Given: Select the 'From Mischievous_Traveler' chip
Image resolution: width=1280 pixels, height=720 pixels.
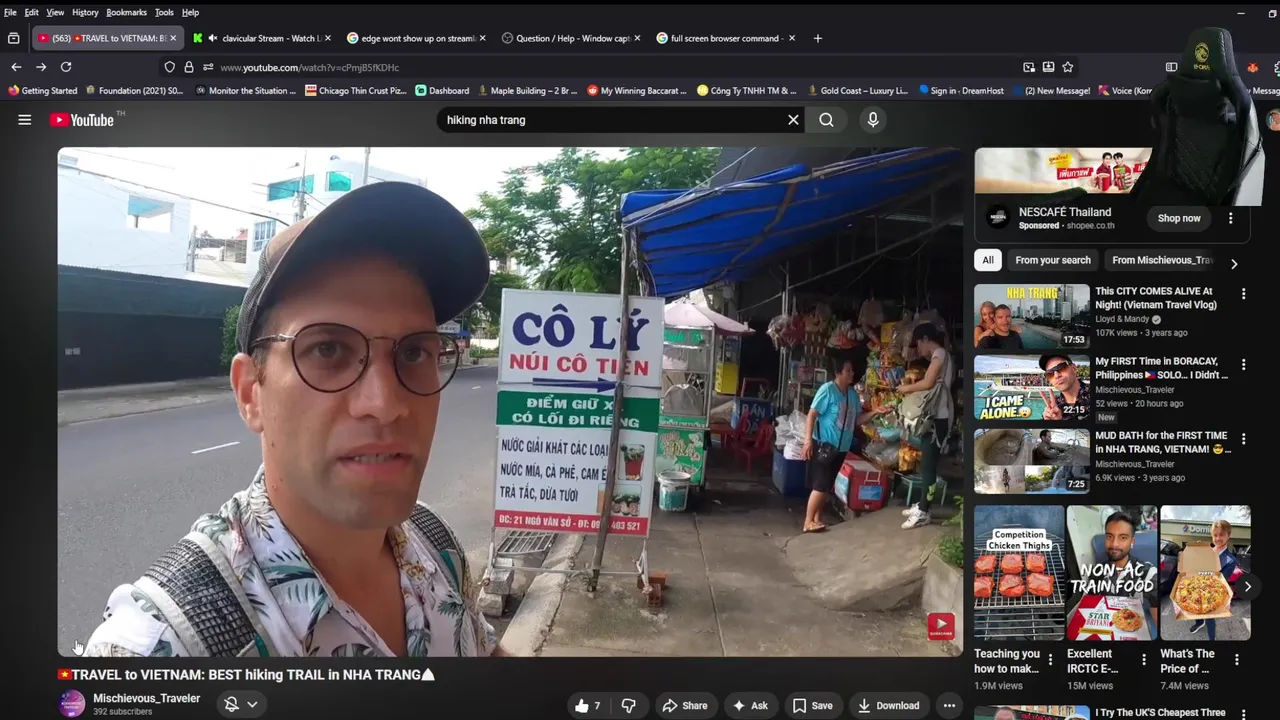Looking at the screenshot, I should (1162, 260).
